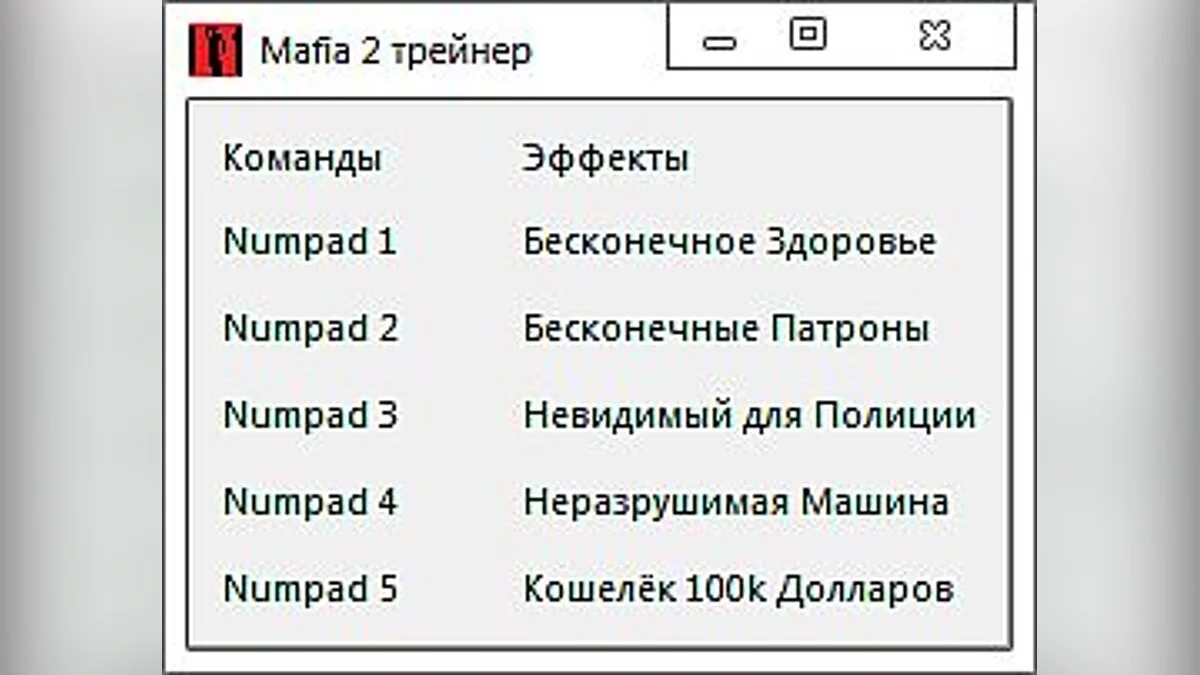Click the 'Numpad 4' command label
This screenshot has height=675, width=1200.
pyautogui.click(x=310, y=502)
